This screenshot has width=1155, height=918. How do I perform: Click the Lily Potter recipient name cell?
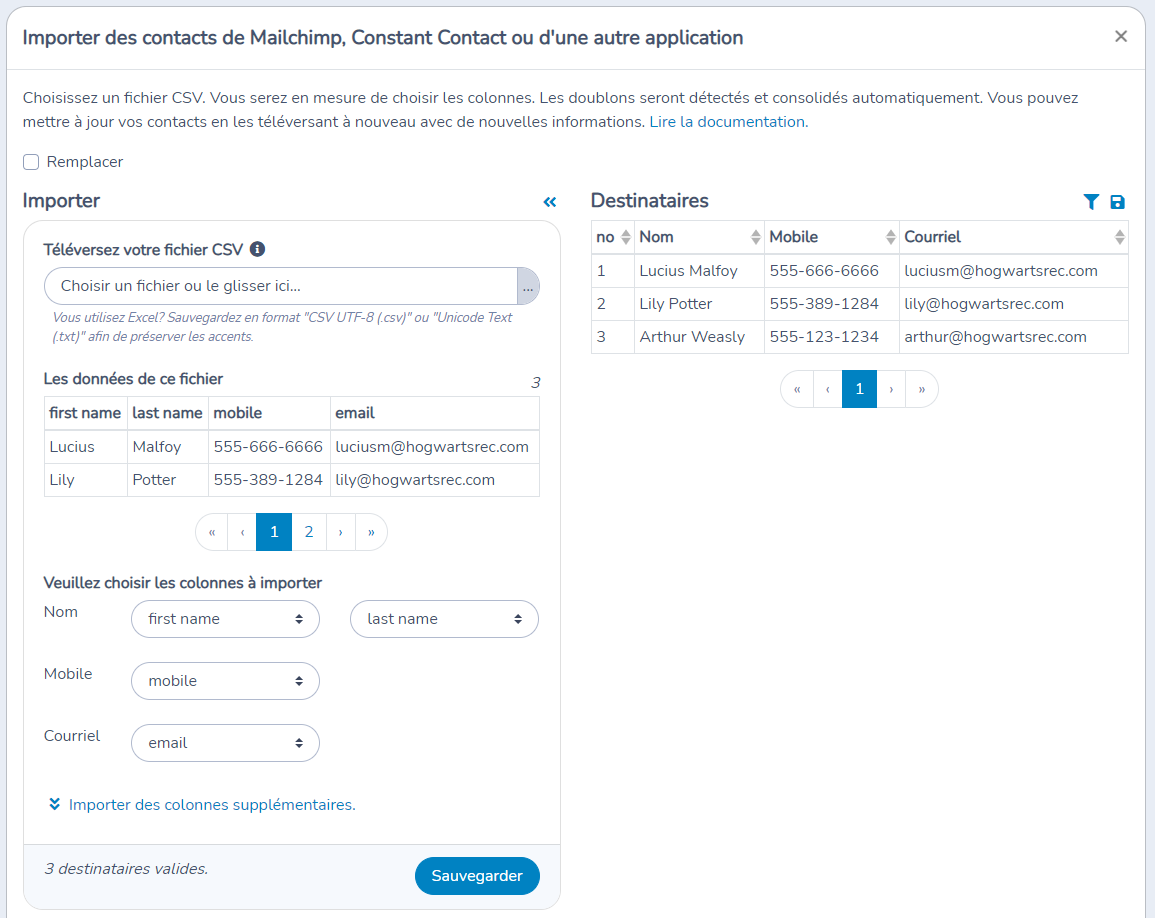point(699,304)
